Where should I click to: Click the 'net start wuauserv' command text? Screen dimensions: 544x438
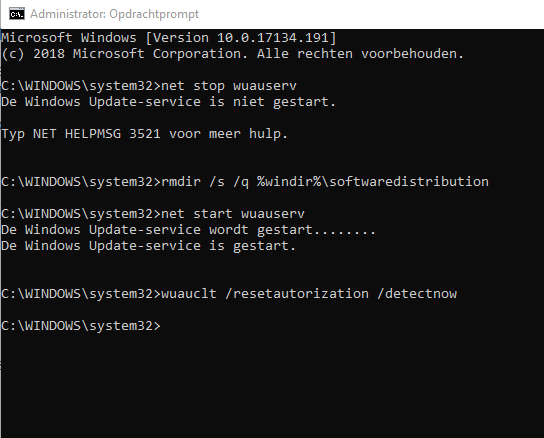tap(233, 214)
